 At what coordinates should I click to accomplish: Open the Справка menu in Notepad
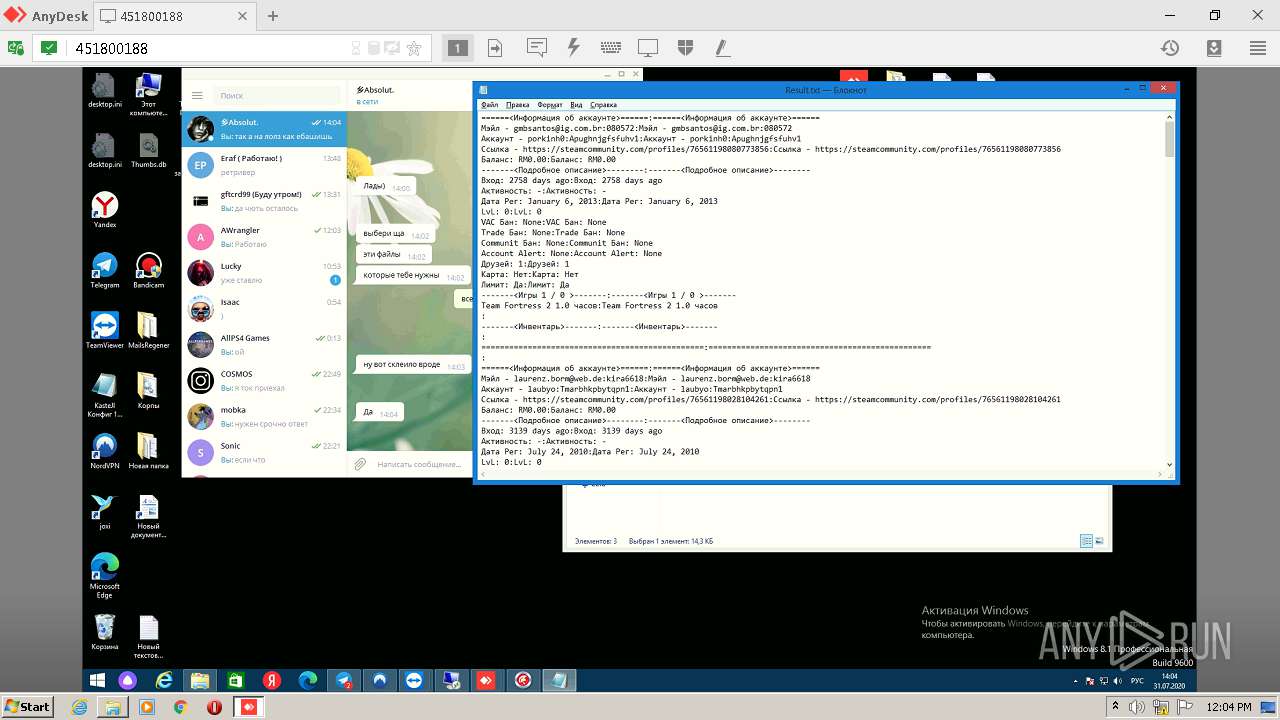point(603,105)
